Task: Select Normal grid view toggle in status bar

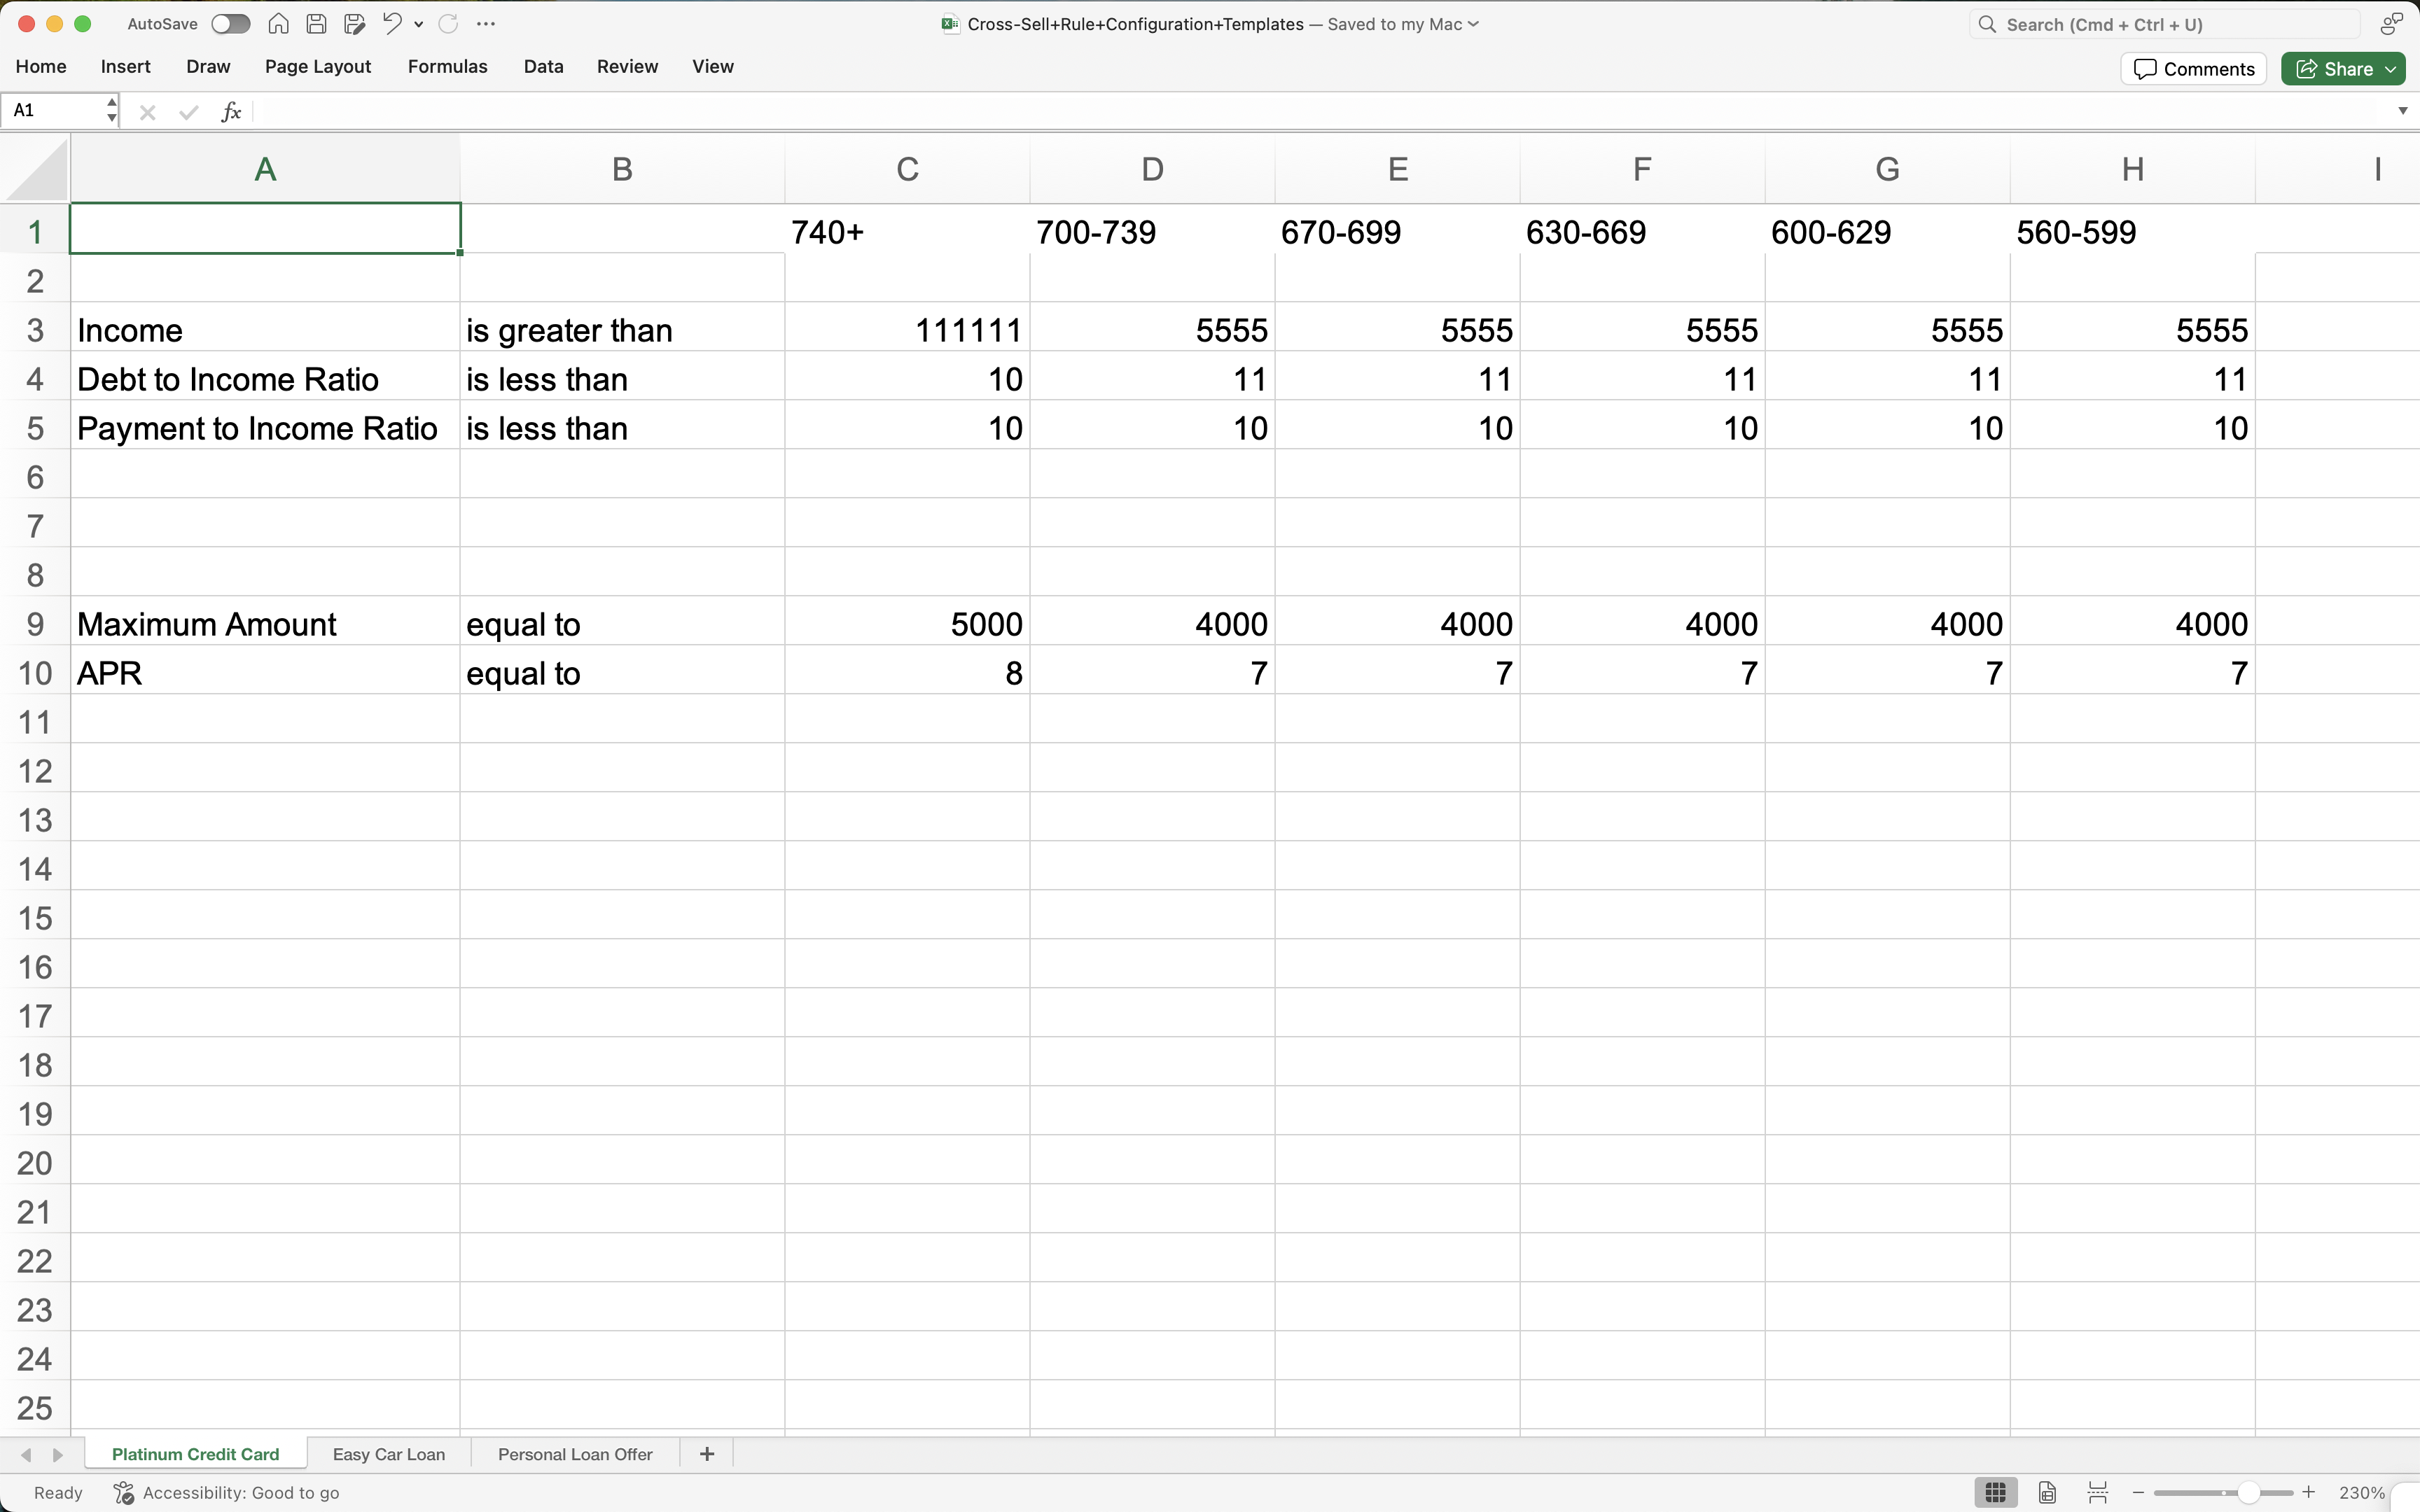Action: (1996, 1493)
